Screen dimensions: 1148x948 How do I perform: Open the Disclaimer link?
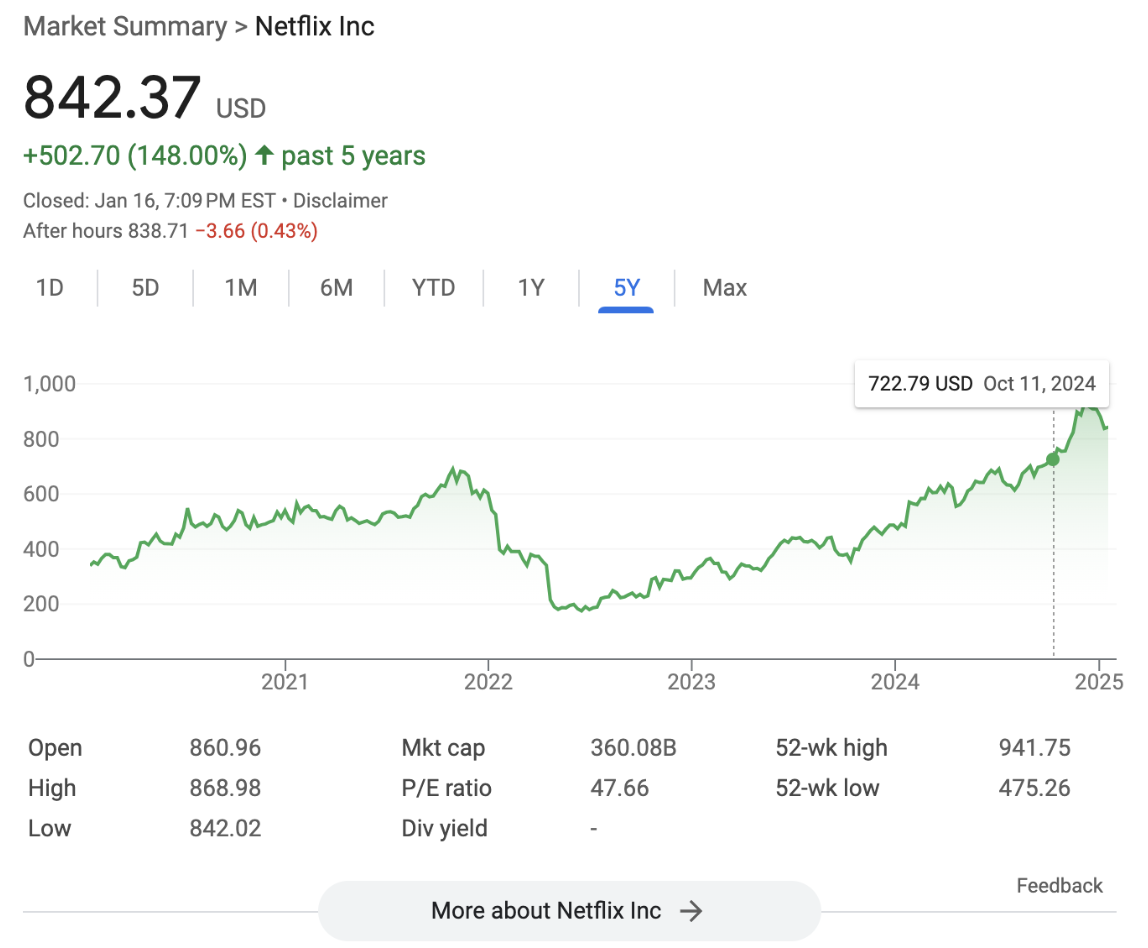(x=340, y=201)
